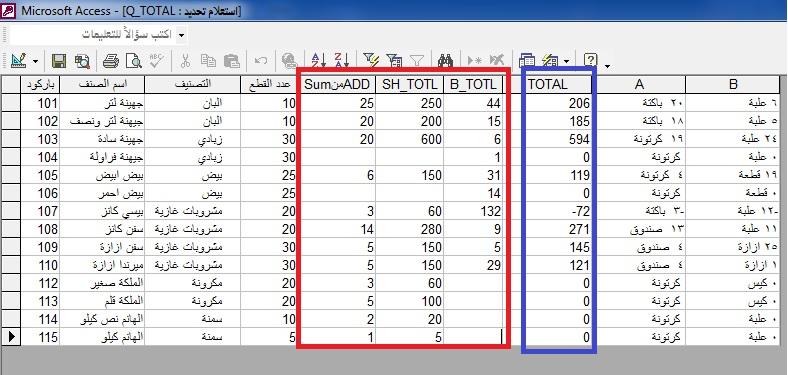Click TOTAL cell showing 271
788x375 pixels.
pos(559,229)
